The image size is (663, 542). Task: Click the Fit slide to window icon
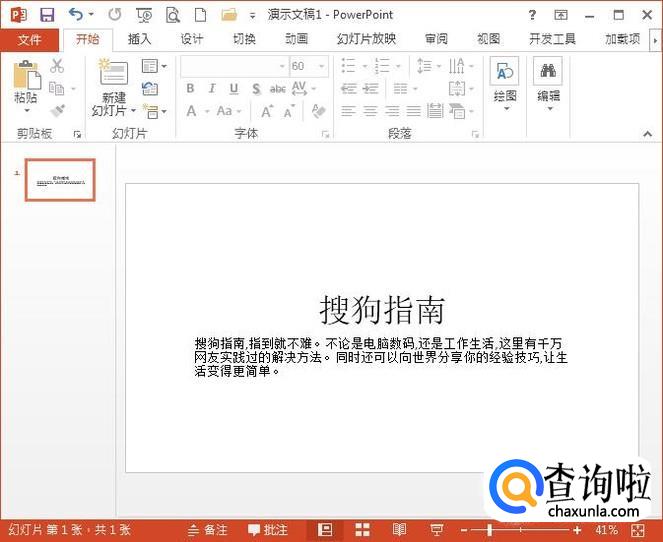click(x=638, y=529)
